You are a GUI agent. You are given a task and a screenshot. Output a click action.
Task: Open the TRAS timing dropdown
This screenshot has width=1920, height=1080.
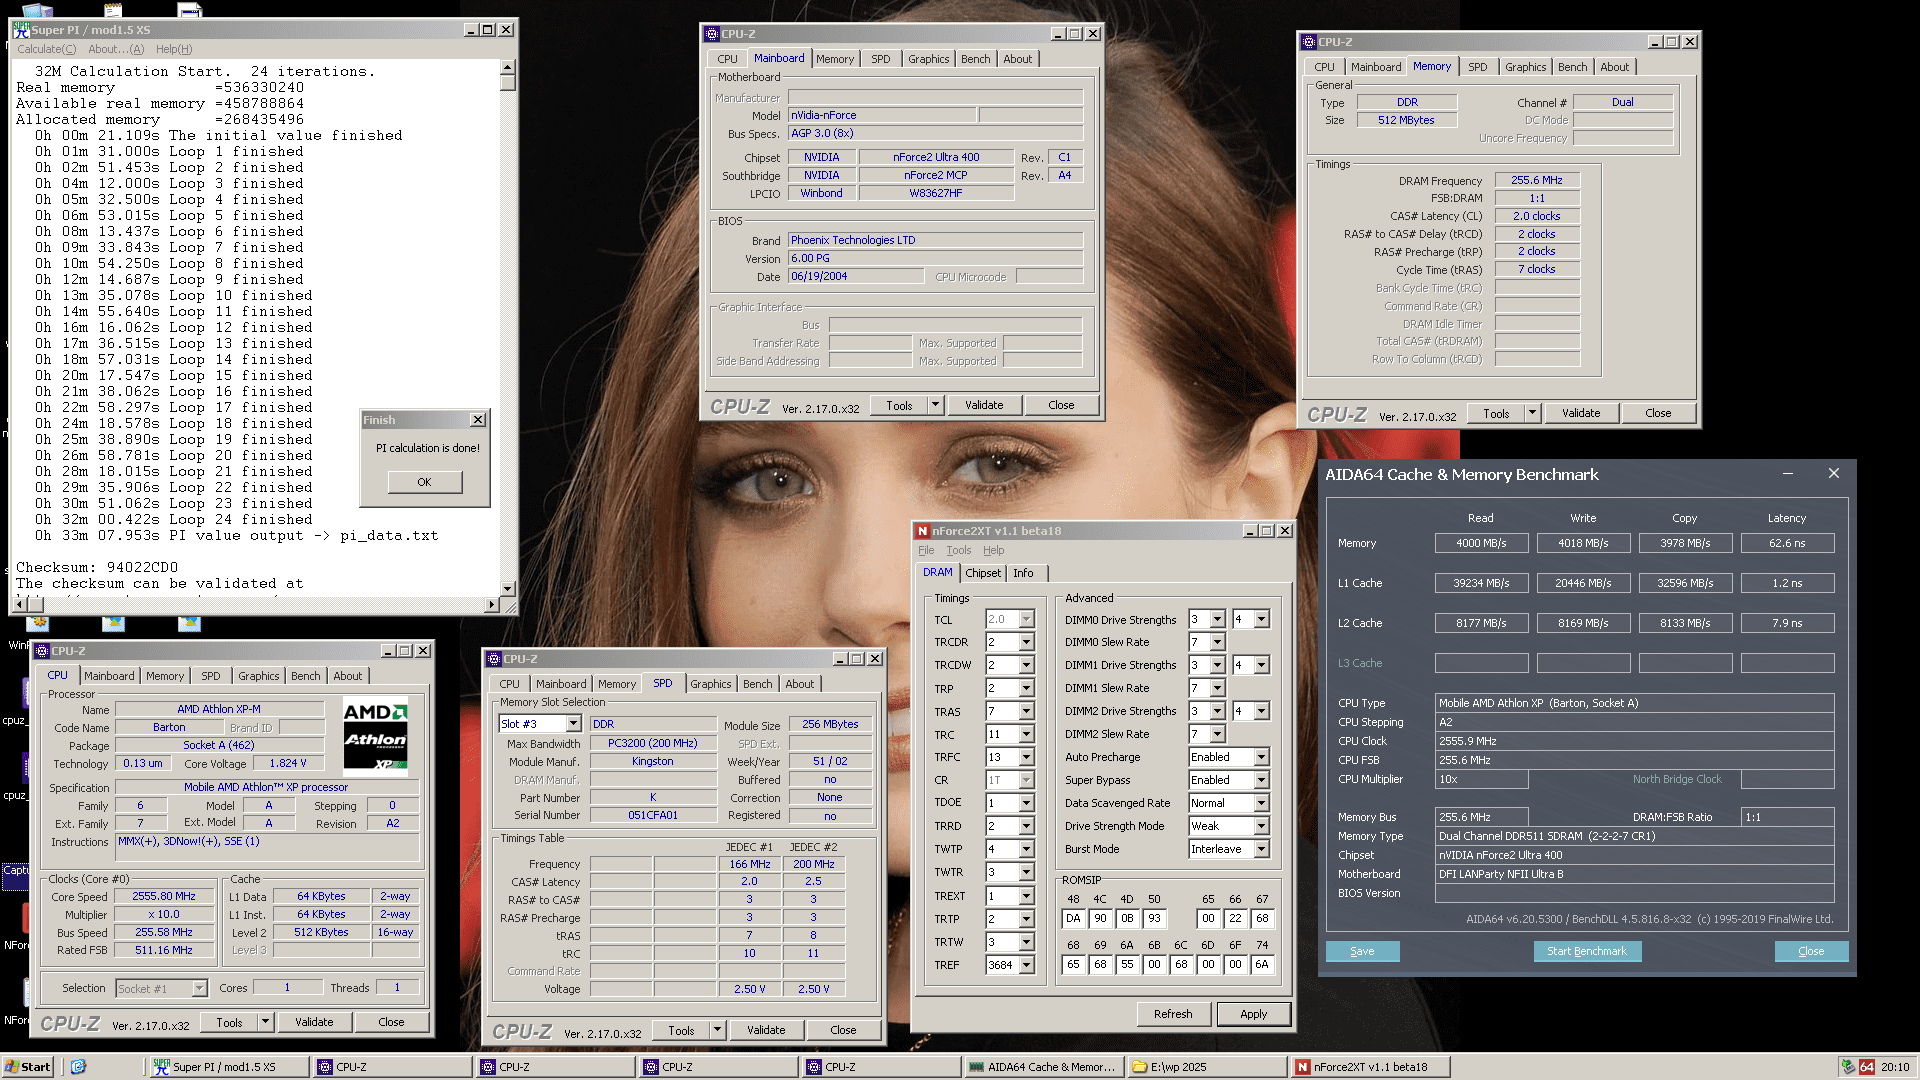pos(1026,712)
